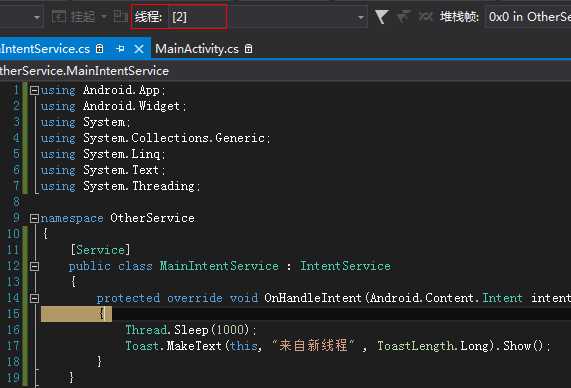Click the OtherService namespace name
Image resolution: width=571 pixels, height=388 pixels.
(x=153, y=218)
